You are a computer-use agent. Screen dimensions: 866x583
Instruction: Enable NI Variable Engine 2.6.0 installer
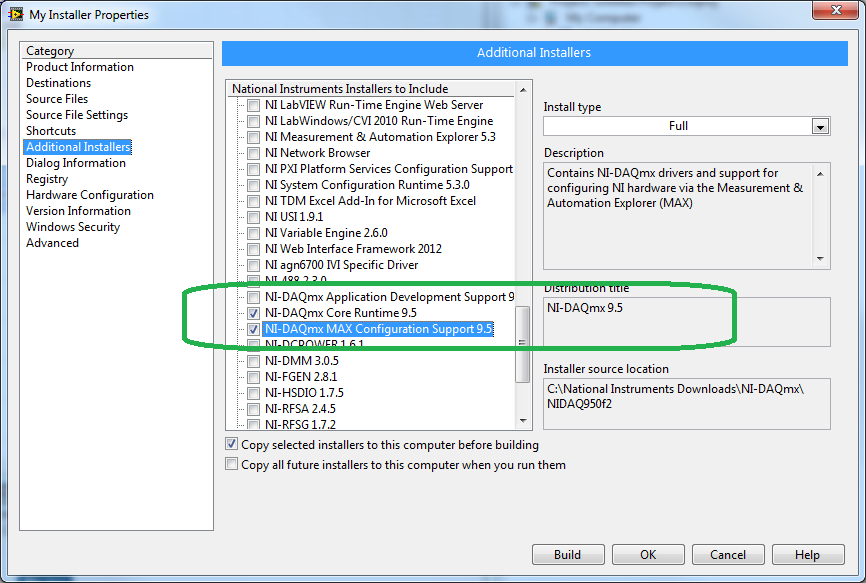254,234
